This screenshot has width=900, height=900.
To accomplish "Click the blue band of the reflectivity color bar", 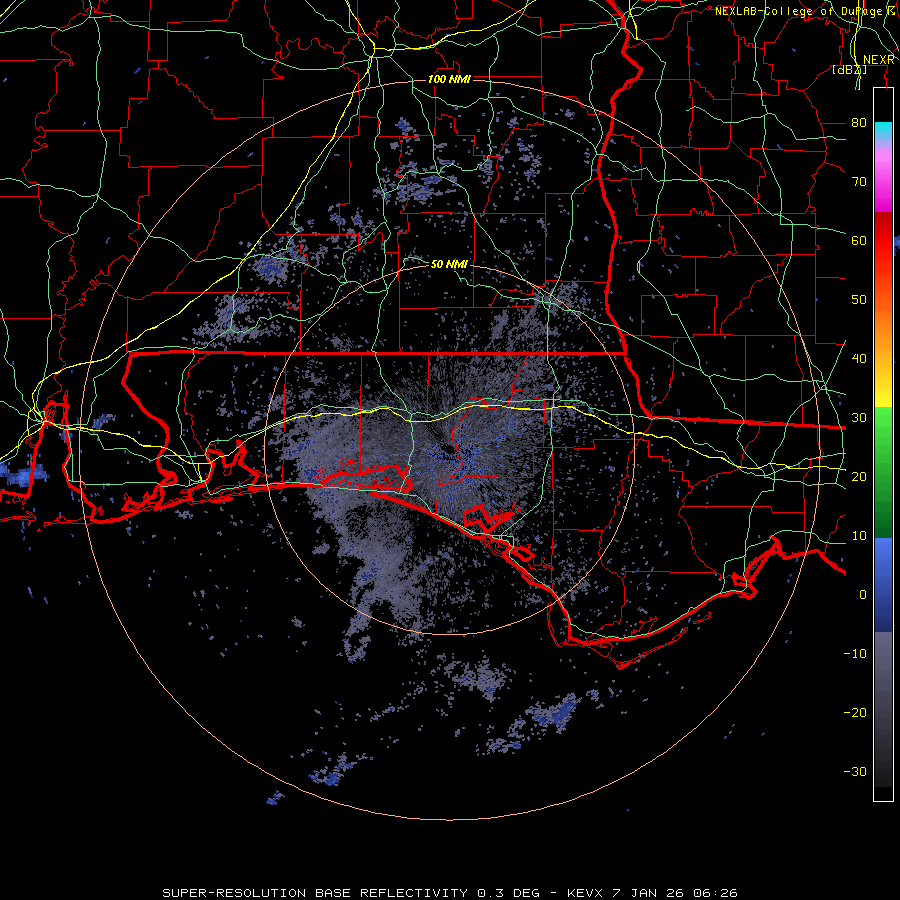I will [x=883, y=584].
